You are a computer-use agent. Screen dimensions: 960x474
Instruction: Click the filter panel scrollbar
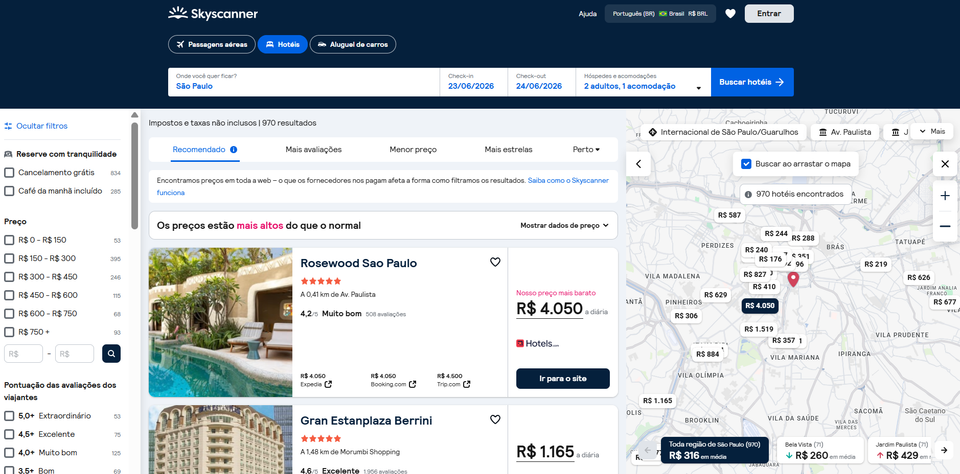tap(135, 175)
